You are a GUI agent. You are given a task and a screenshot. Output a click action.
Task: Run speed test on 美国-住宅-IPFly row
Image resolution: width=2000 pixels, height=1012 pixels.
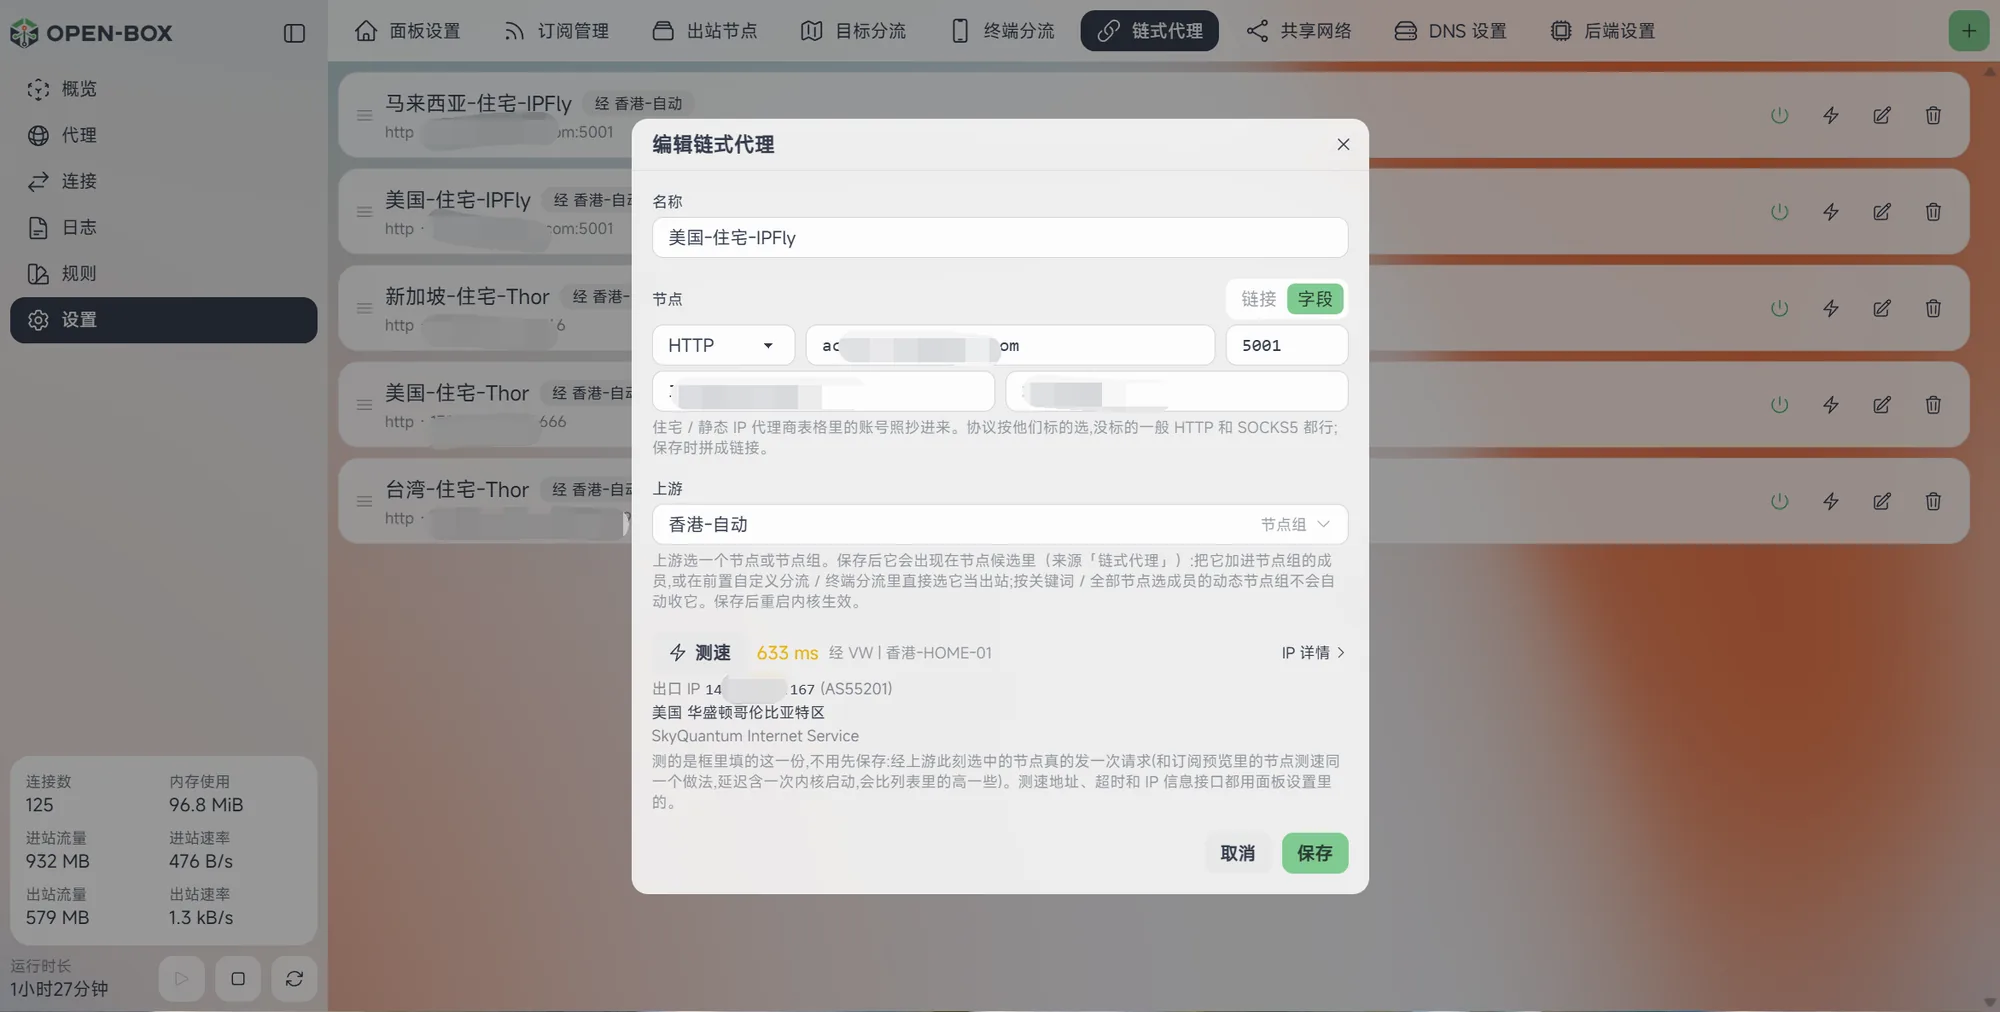pyautogui.click(x=1830, y=212)
